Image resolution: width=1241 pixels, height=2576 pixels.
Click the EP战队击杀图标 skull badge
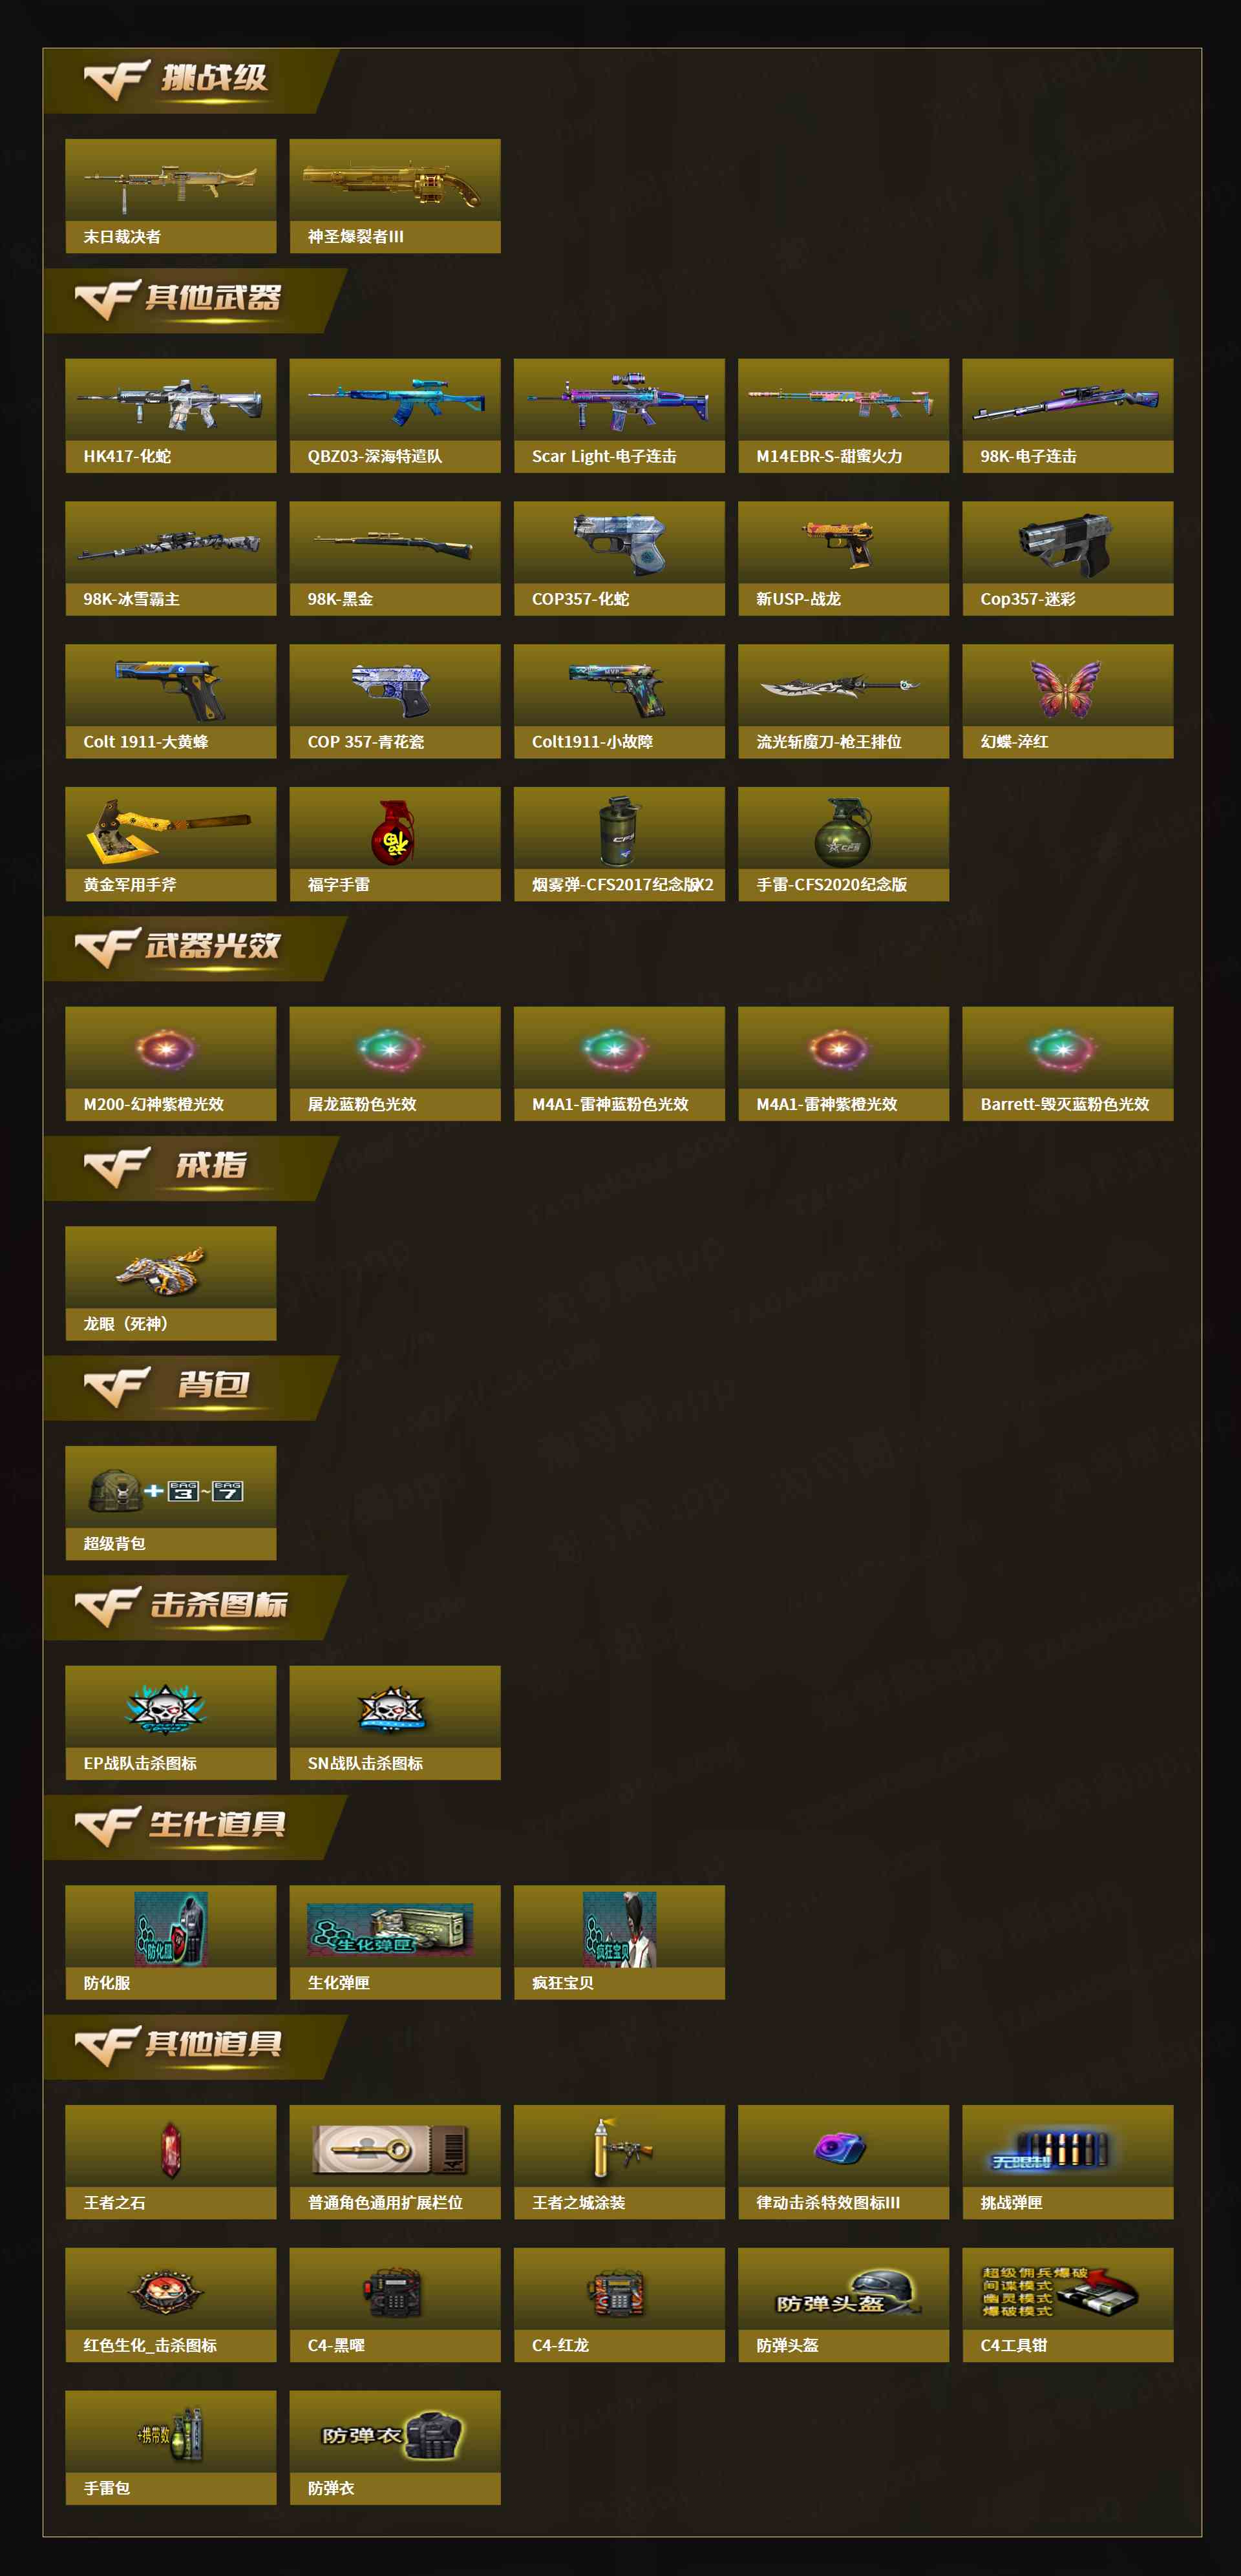pyautogui.click(x=171, y=1723)
